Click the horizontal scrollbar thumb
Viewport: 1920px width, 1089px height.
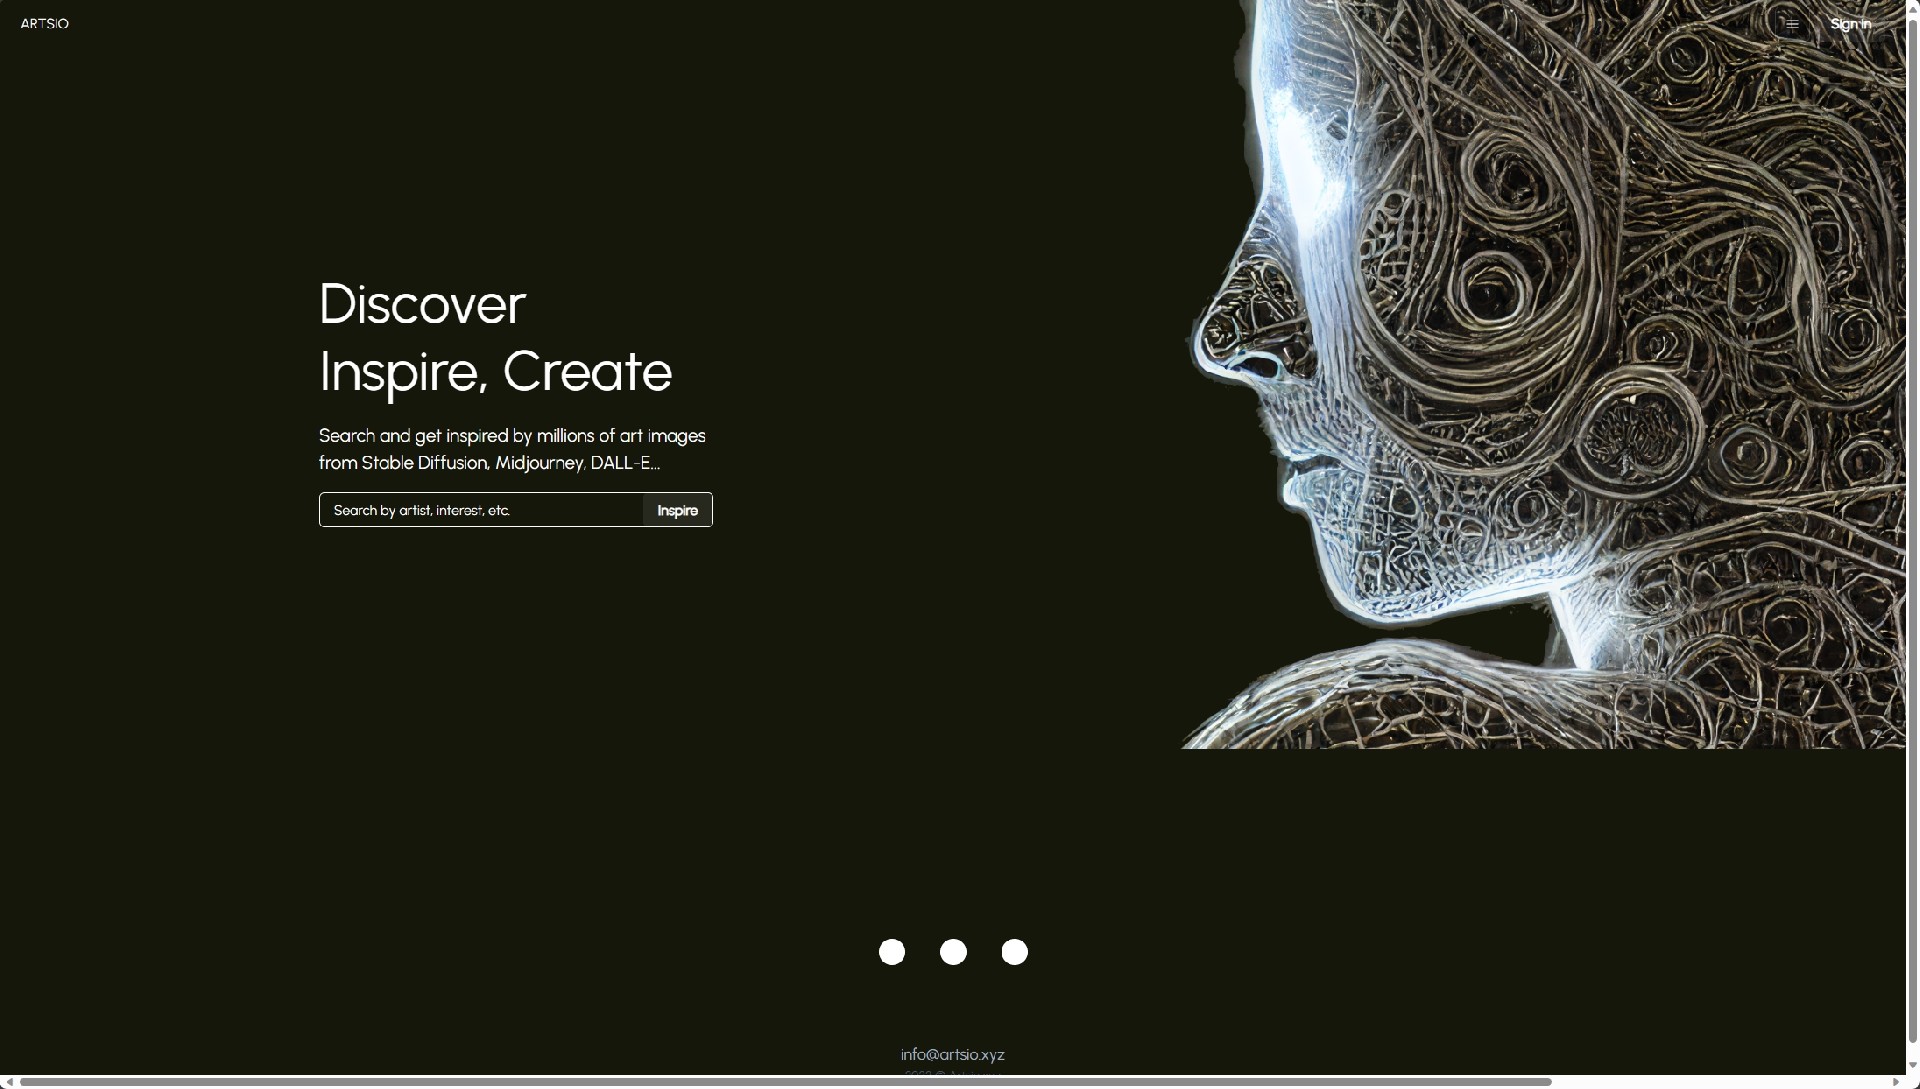[785, 1082]
